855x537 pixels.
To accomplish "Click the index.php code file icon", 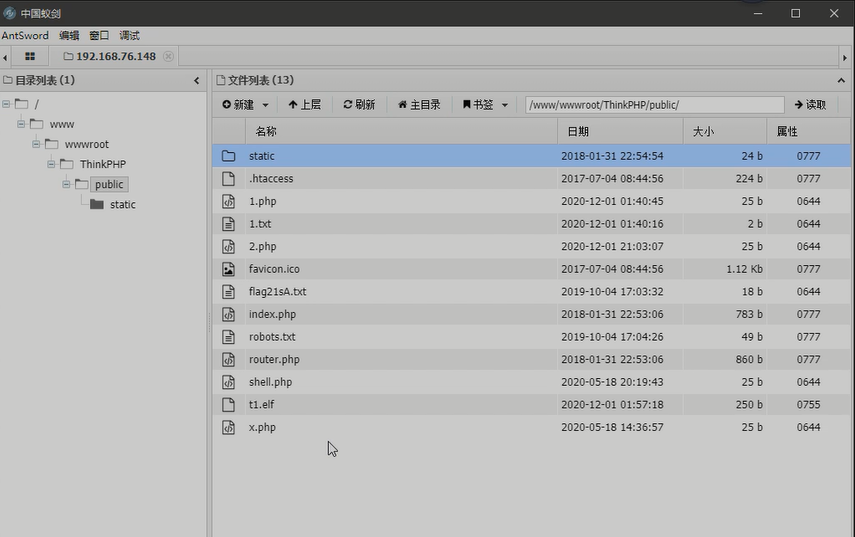I will [228, 314].
